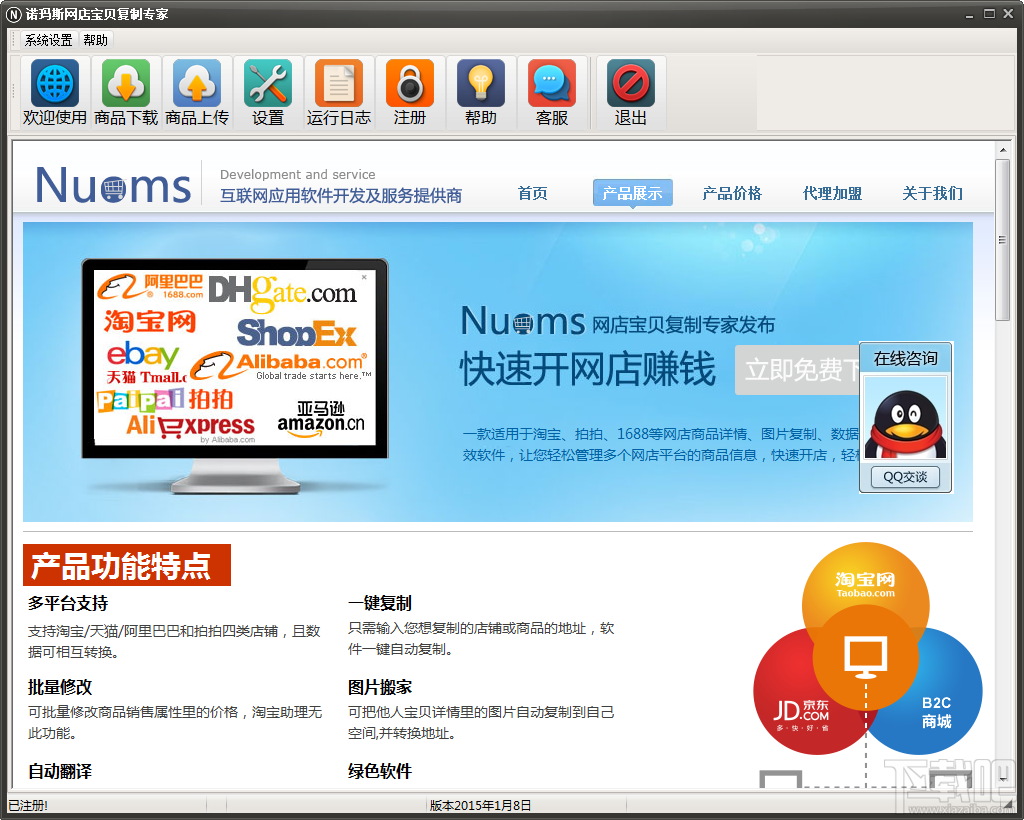This screenshot has height=820, width=1024.
Task: Click the ShopEx logo on monitor
Action: [297, 333]
